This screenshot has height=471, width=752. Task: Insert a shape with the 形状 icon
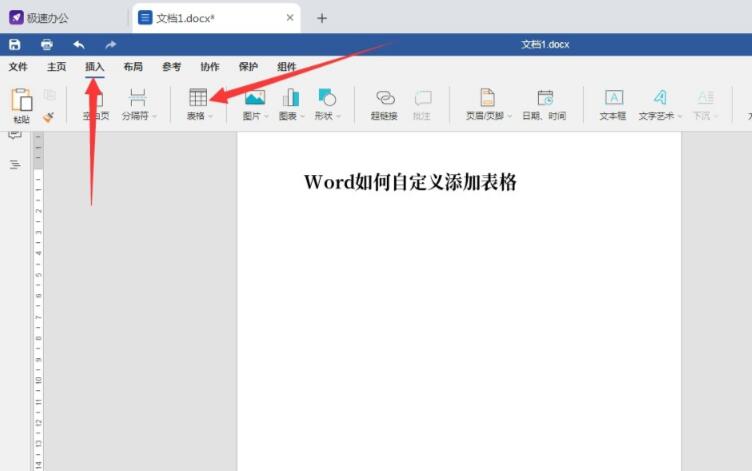coord(327,97)
